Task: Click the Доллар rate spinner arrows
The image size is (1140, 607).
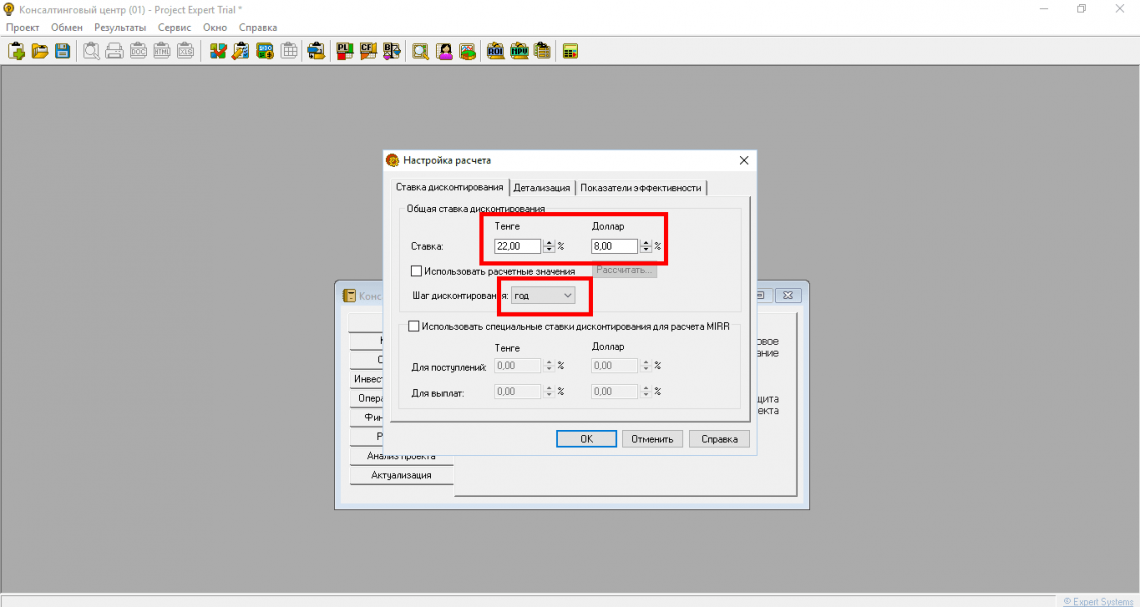Action: (x=646, y=246)
